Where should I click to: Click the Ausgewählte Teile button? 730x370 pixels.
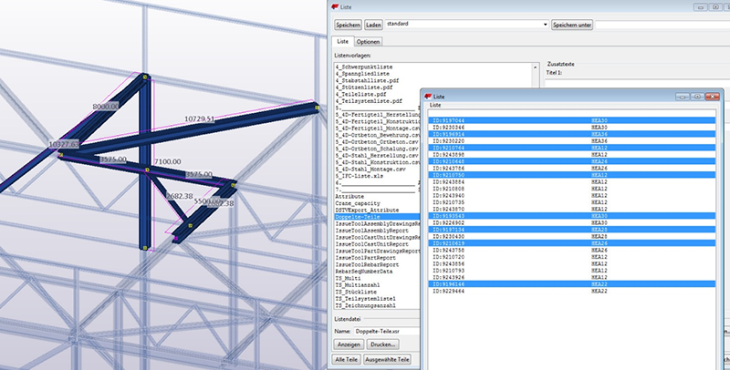tap(387, 359)
